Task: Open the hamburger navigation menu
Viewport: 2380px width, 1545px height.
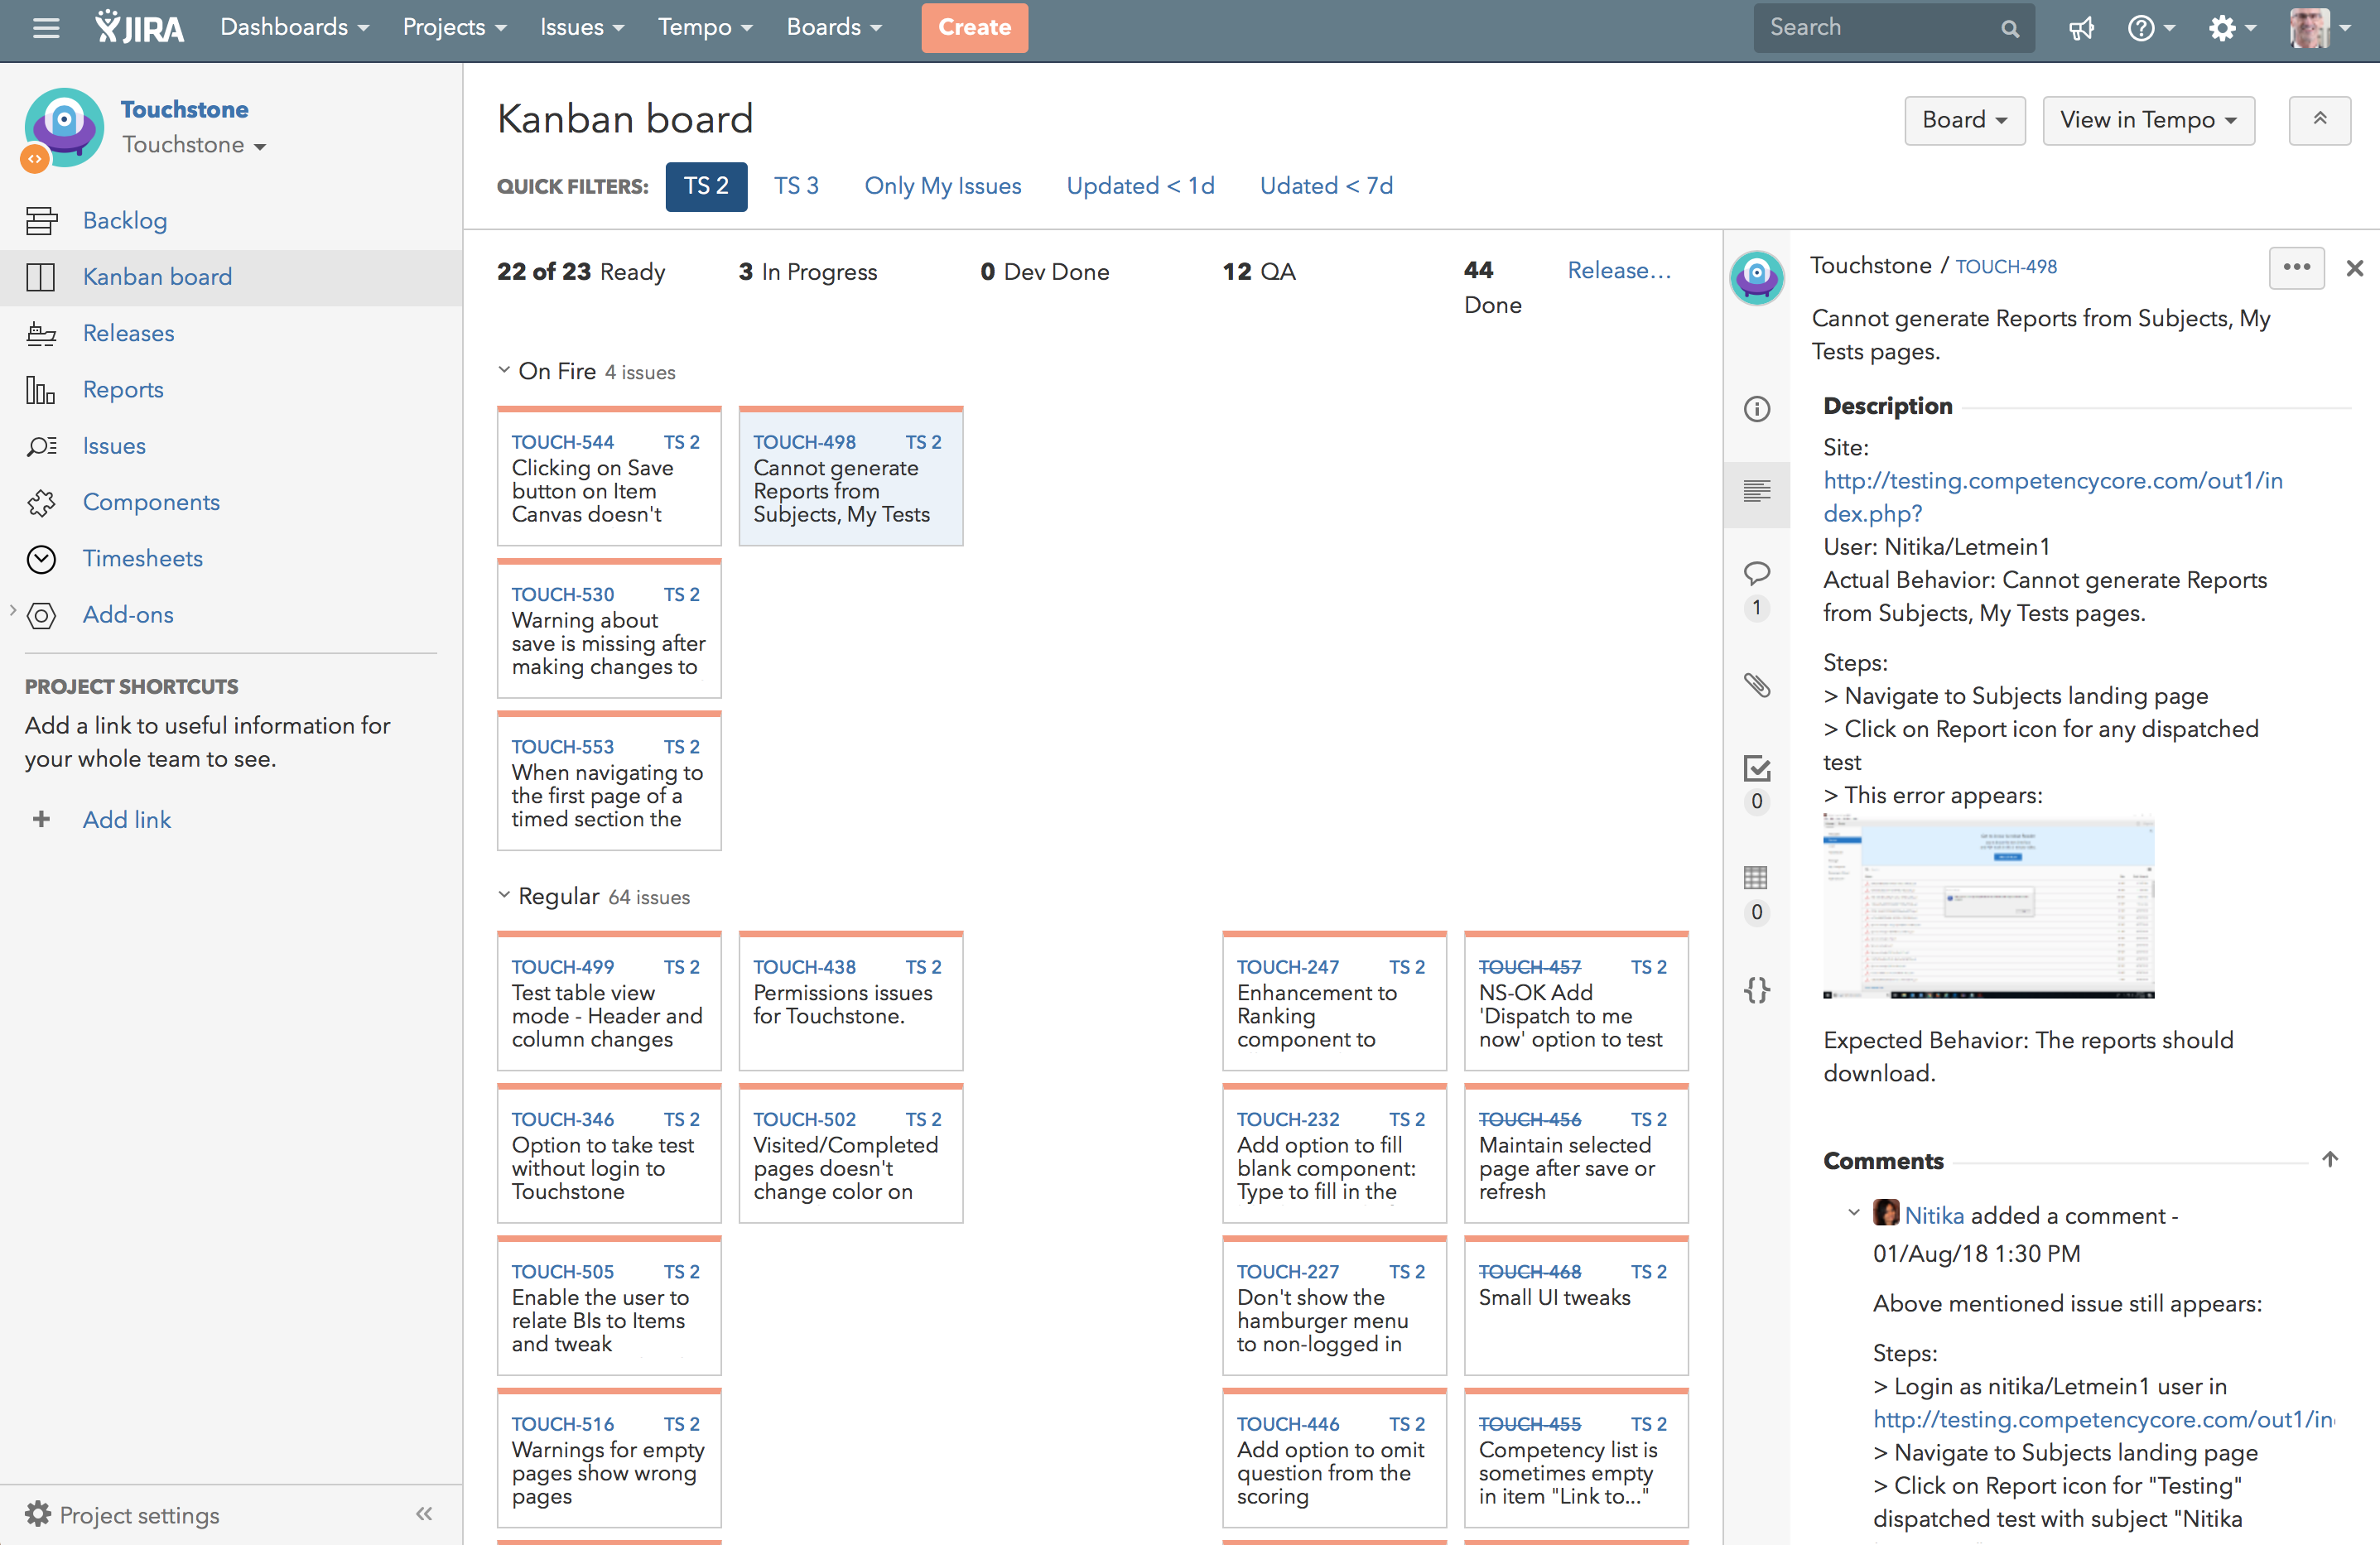Action: (46, 28)
